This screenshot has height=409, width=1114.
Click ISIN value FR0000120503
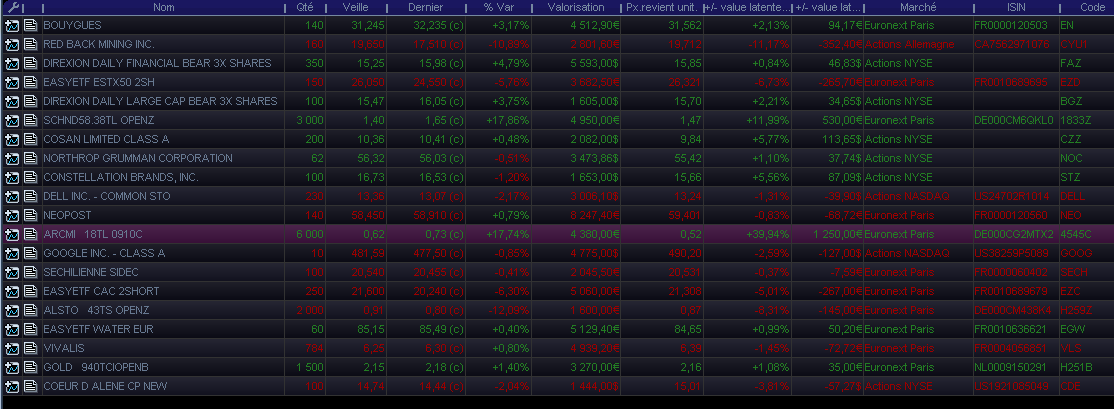(1011, 26)
